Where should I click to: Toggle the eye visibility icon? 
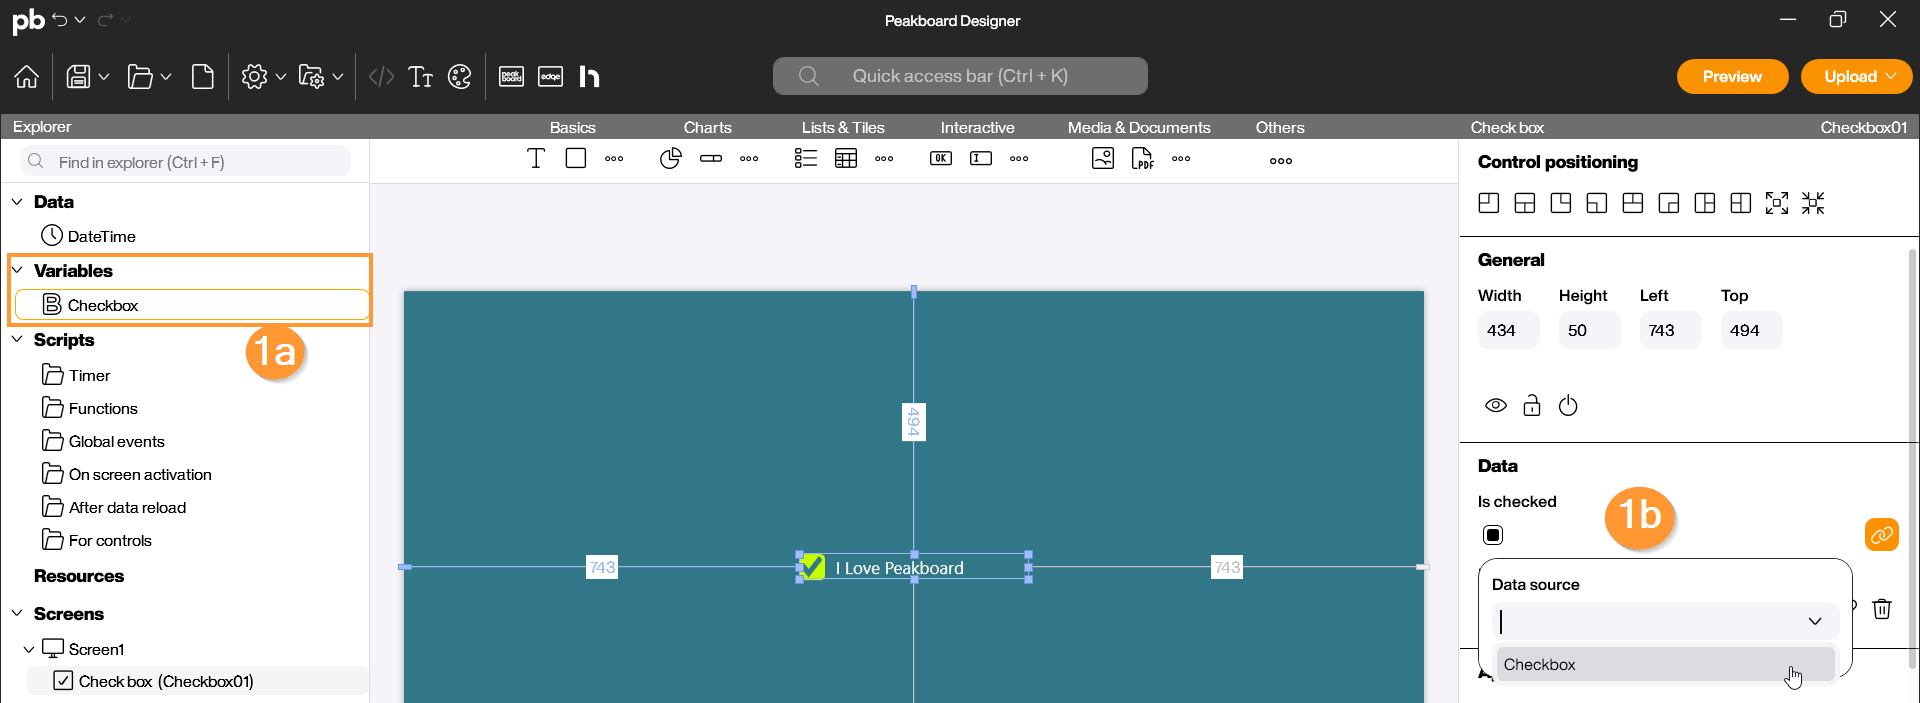tap(1495, 405)
